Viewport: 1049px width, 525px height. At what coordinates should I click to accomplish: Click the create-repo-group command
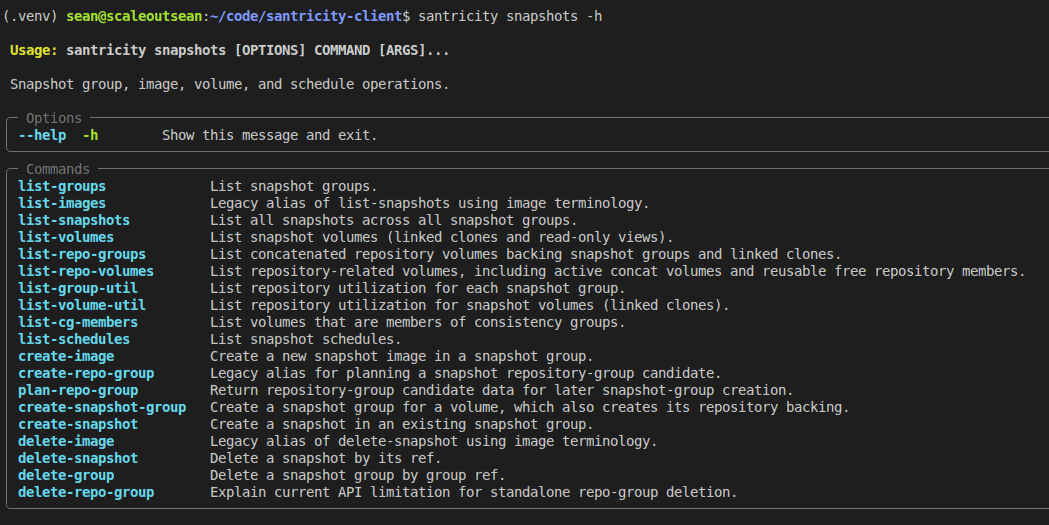coord(86,373)
